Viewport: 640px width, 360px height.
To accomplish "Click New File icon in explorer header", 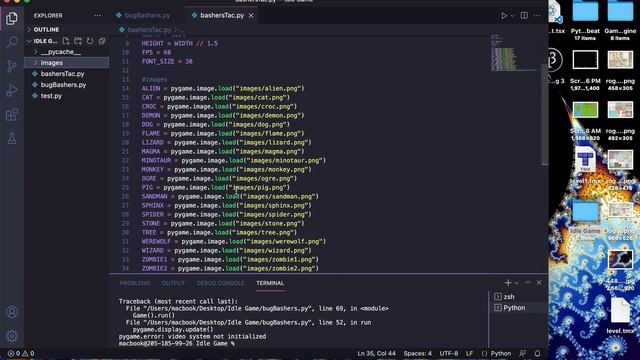I will (66, 41).
